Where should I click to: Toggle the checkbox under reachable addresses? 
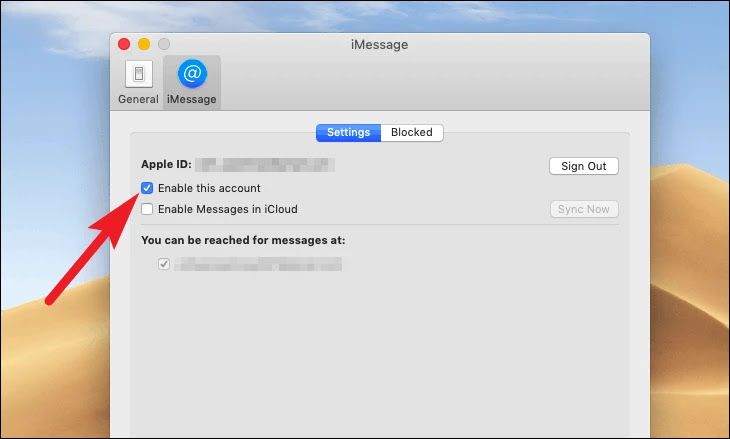pyautogui.click(x=163, y=264)
